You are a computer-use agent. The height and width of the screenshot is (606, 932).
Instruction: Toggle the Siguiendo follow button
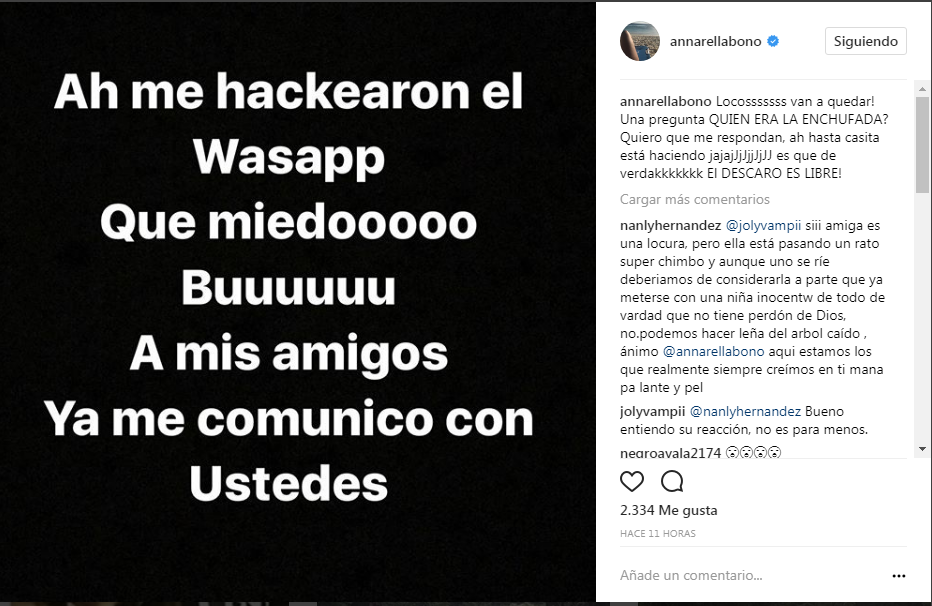[865, 41]
